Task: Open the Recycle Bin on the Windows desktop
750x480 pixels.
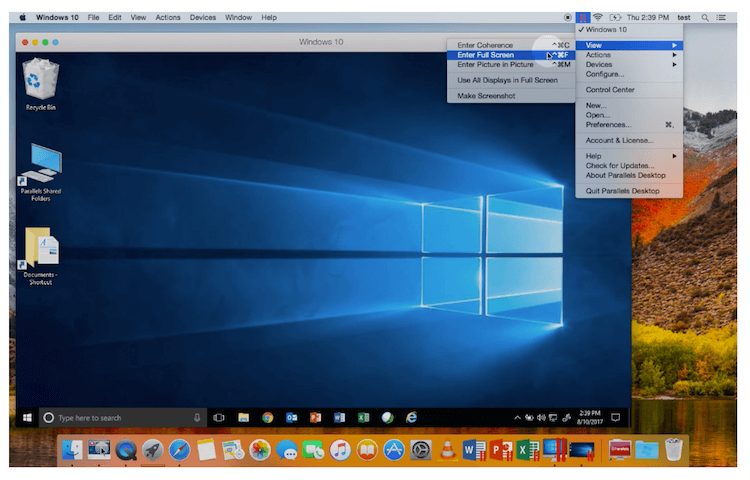Action: tap(41, 85)
